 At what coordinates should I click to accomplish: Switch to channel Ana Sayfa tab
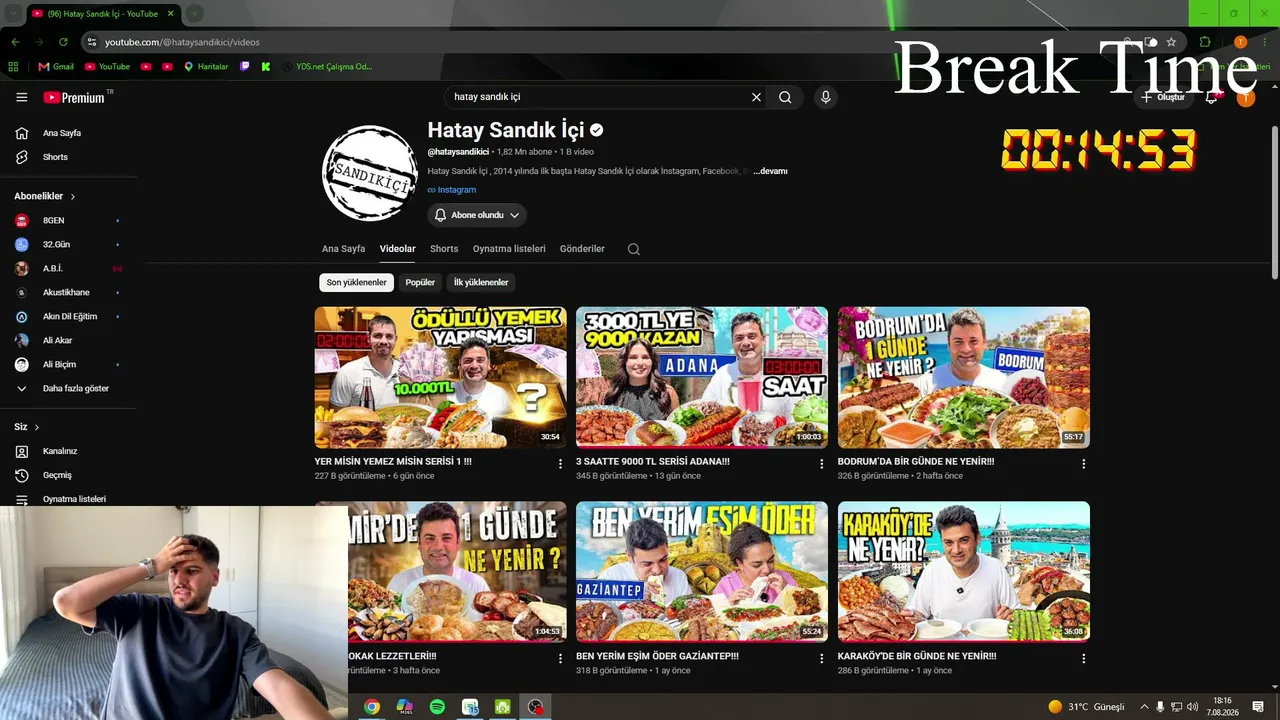[343, 249]
